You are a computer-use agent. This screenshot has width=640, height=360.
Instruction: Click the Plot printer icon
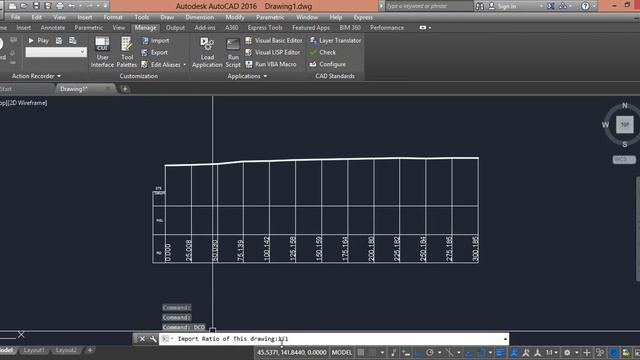point(60,6)
